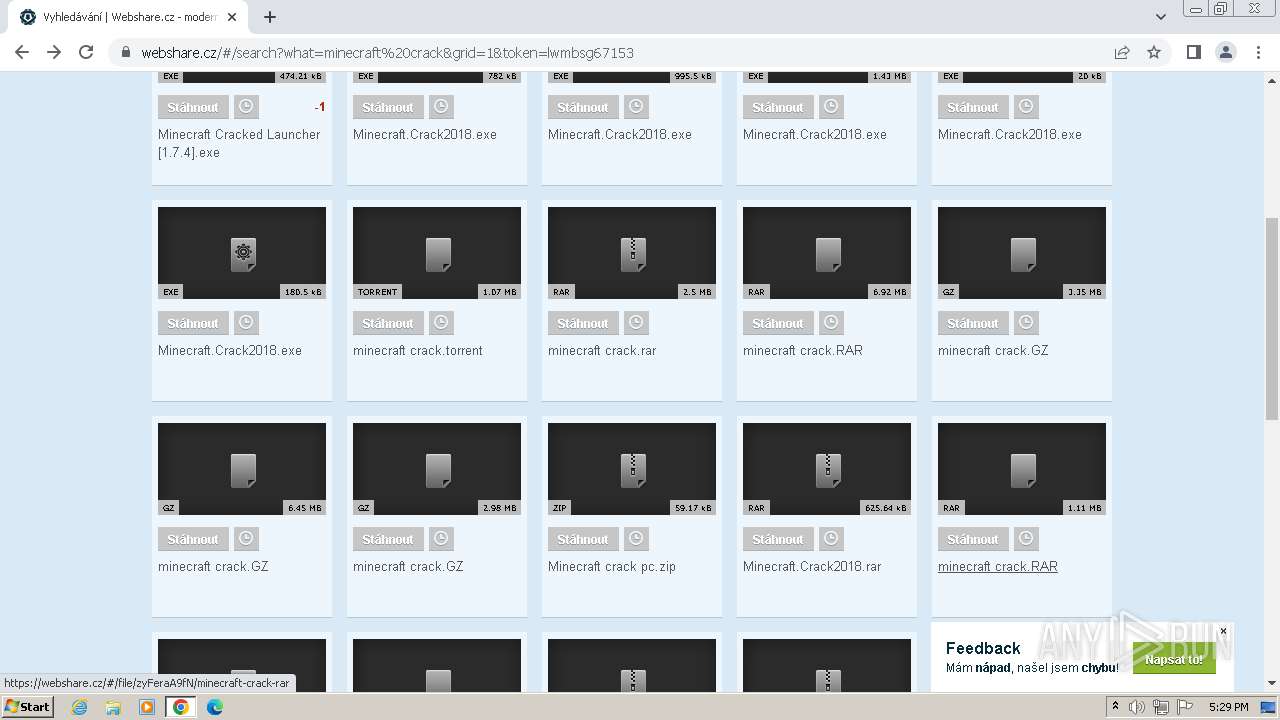
Task: Open Chrome profile avatar
Action: pos(1225,52)
